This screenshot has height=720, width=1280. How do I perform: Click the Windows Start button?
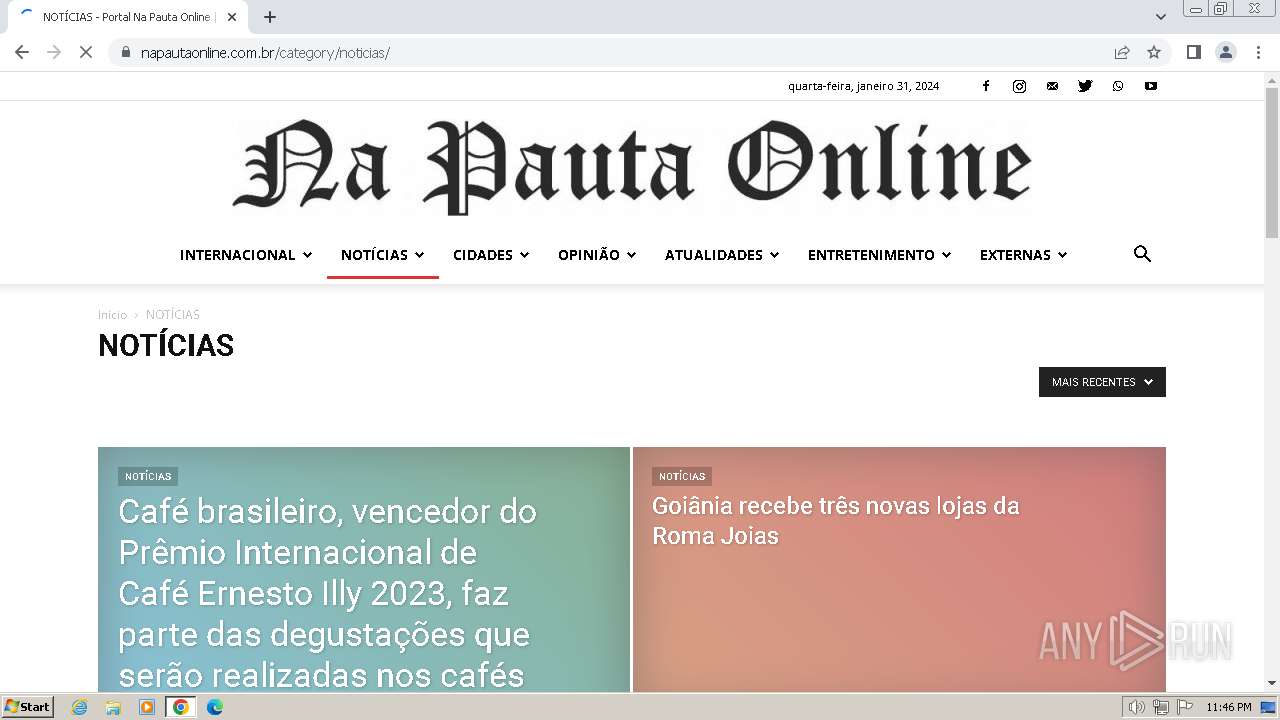(x=27, y=707)
